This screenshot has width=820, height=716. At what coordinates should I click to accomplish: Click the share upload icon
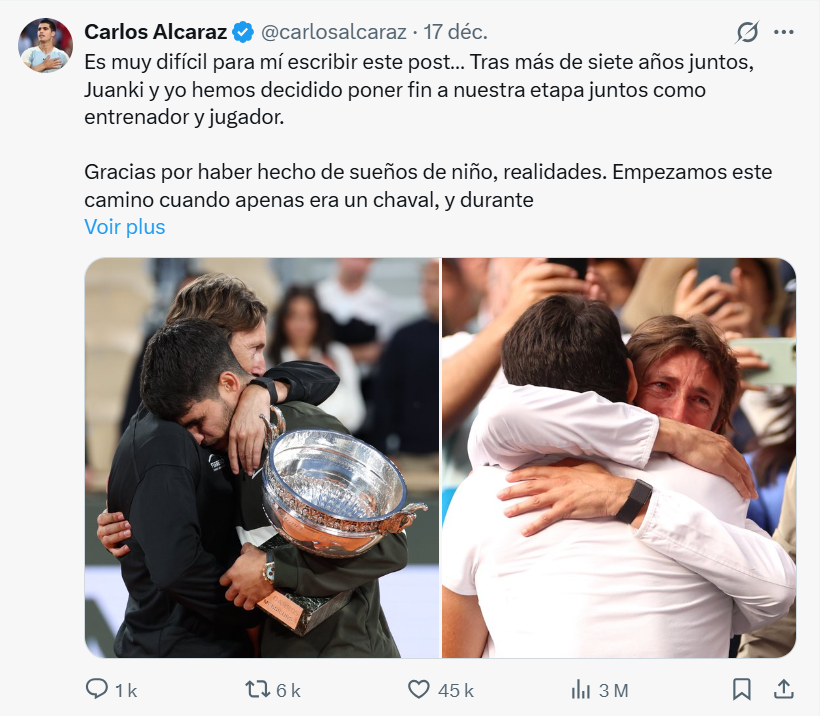coord(783,689)
